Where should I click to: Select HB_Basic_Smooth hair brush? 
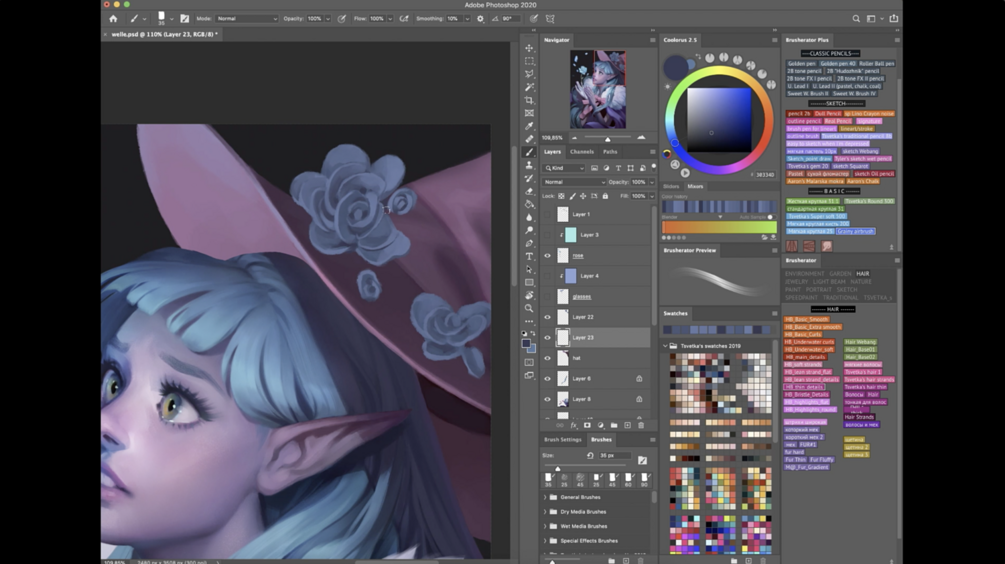point(807,319)
